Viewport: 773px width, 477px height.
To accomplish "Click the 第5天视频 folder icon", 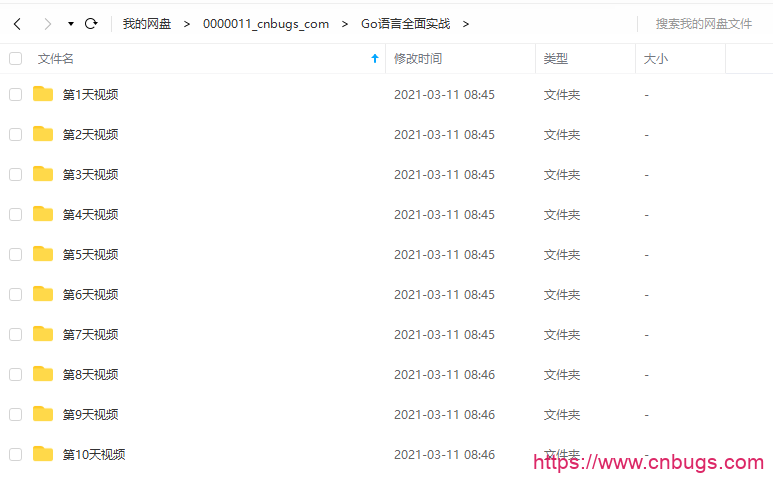I will (x=43, y=254).
